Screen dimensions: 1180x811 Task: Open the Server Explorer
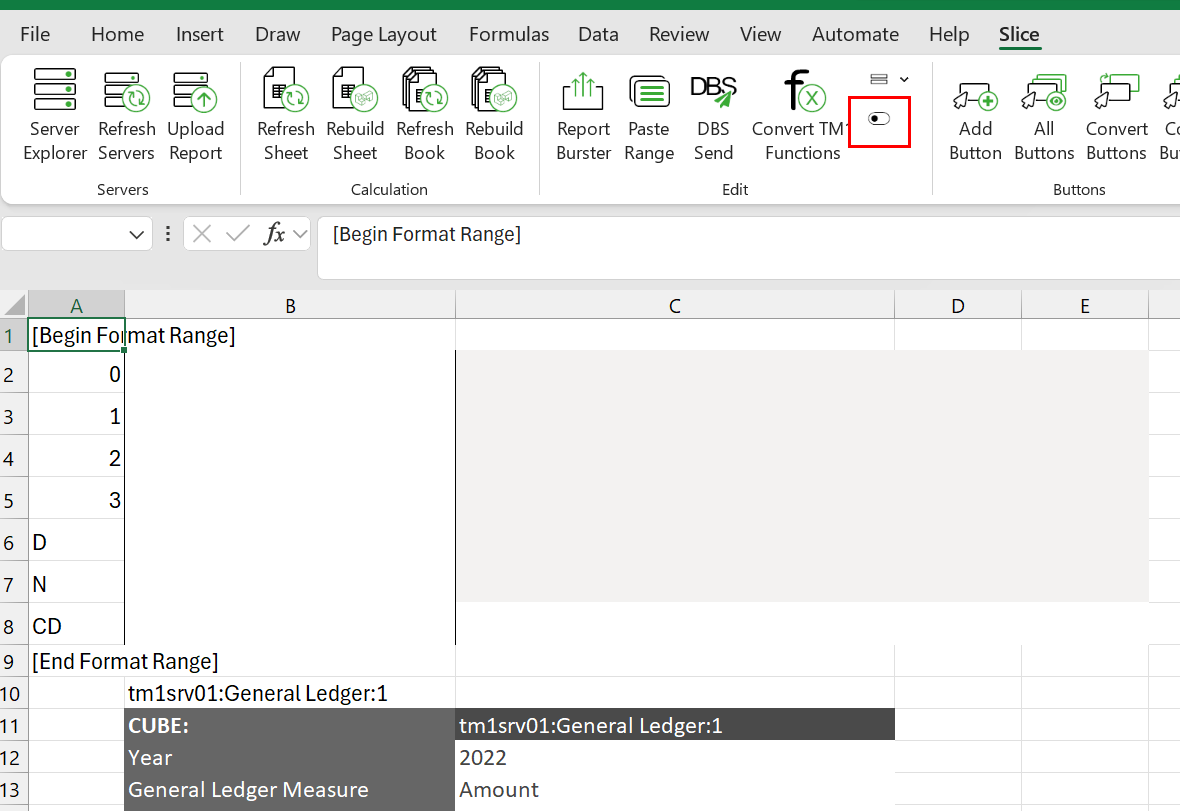(x=54, y=114)
